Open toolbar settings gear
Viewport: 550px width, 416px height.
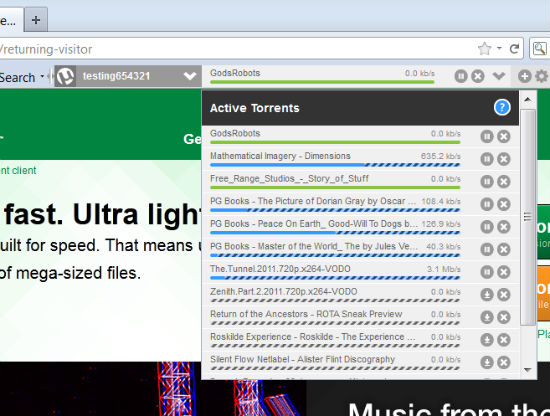tap(542, 76)
